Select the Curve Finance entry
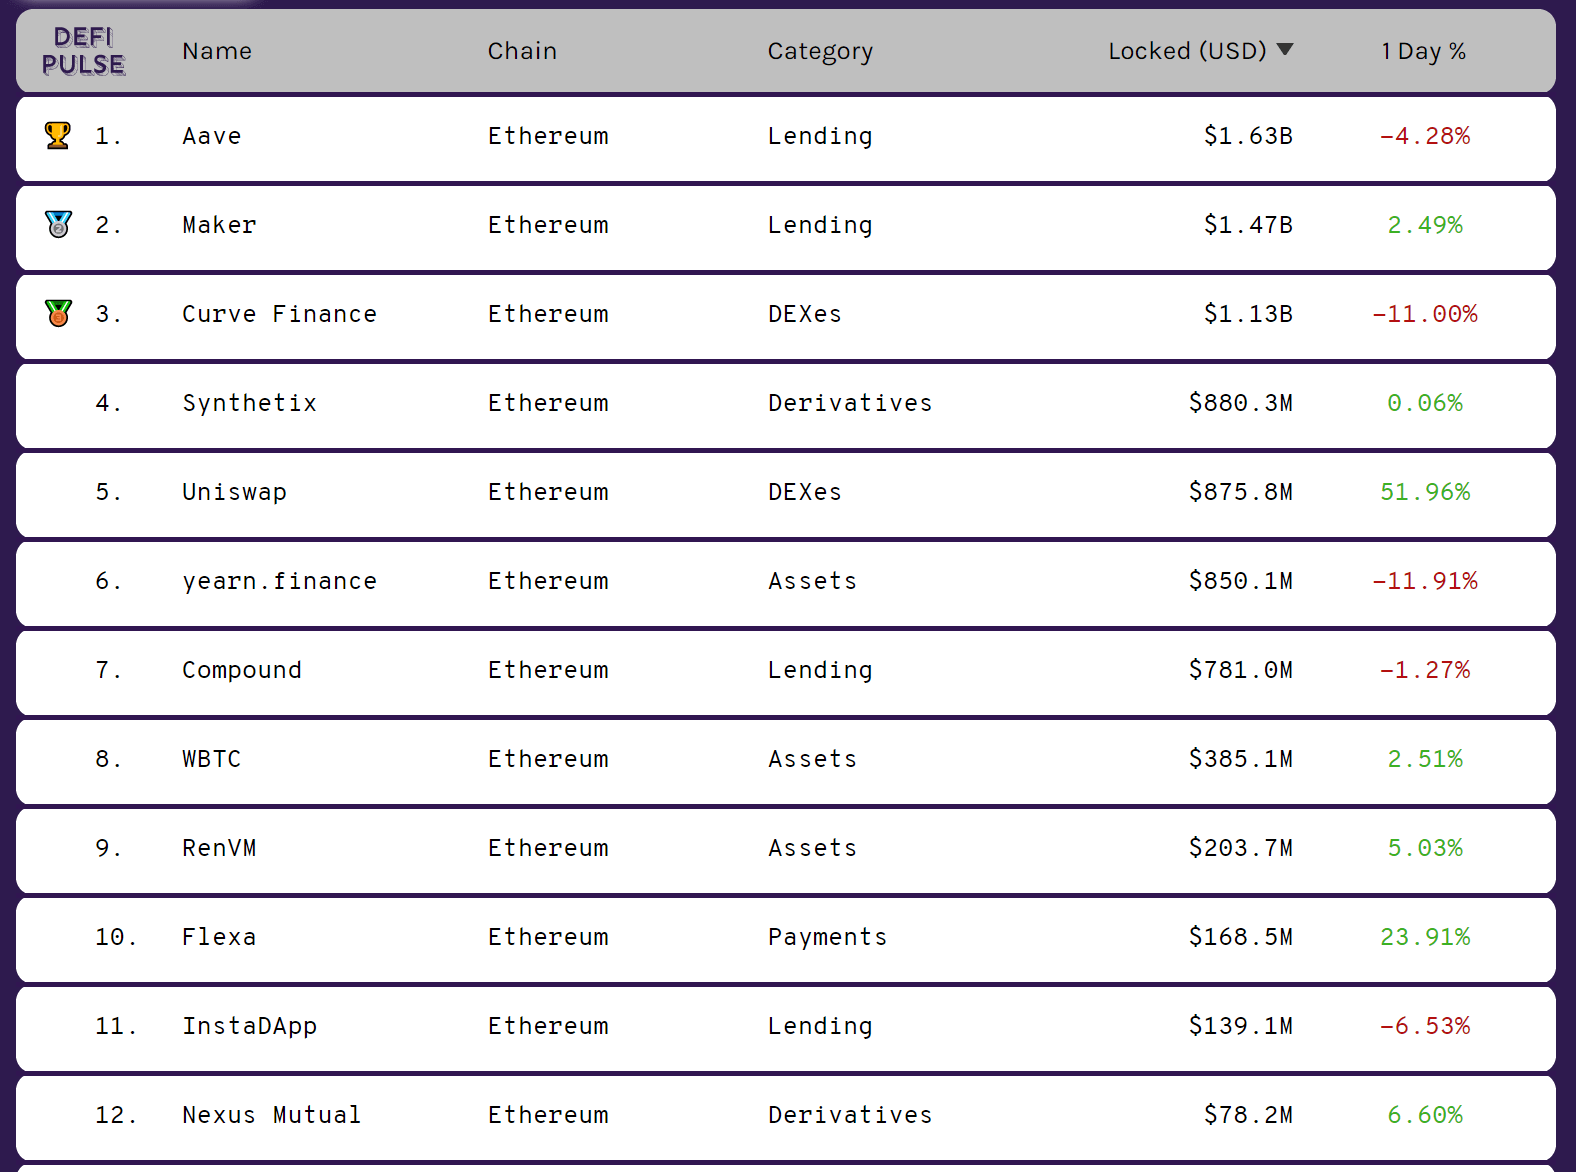 pyautogui.click(x=279, y=314)
